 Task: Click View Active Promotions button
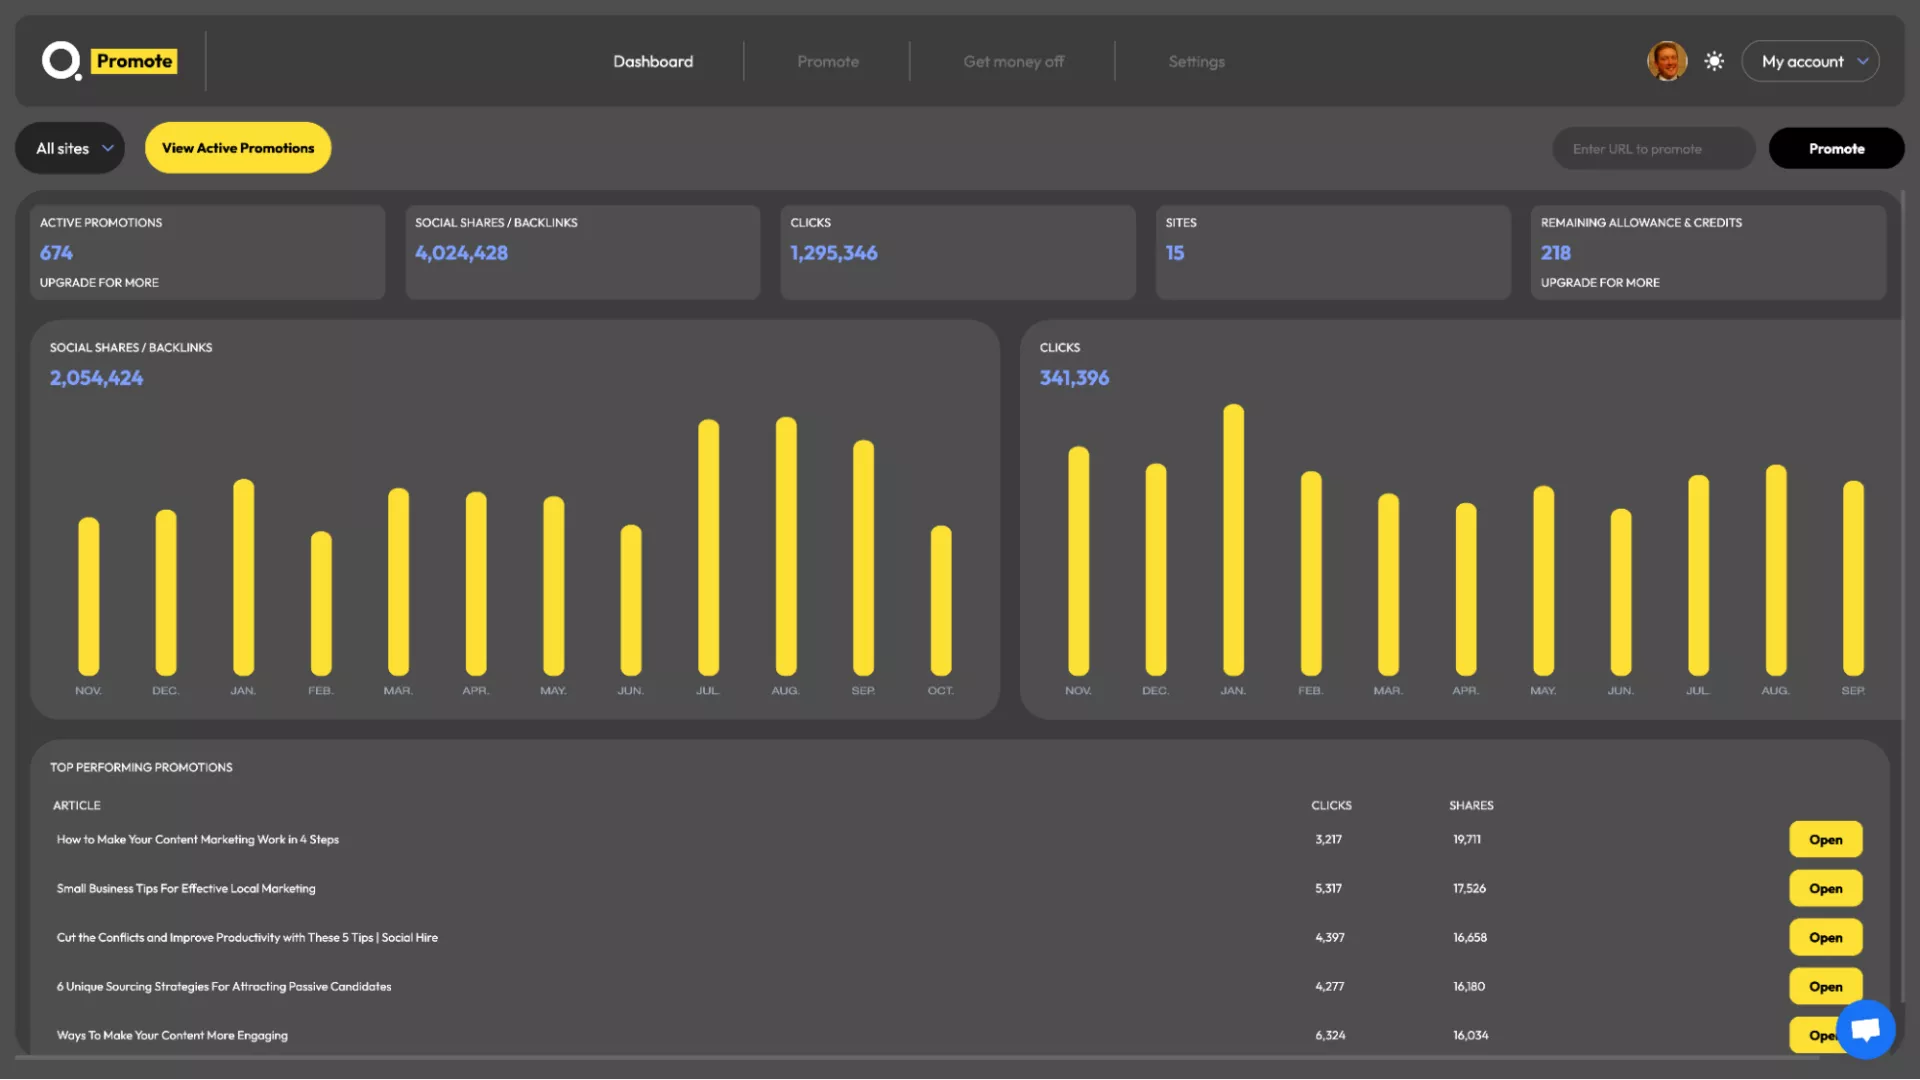click(238, 148)
